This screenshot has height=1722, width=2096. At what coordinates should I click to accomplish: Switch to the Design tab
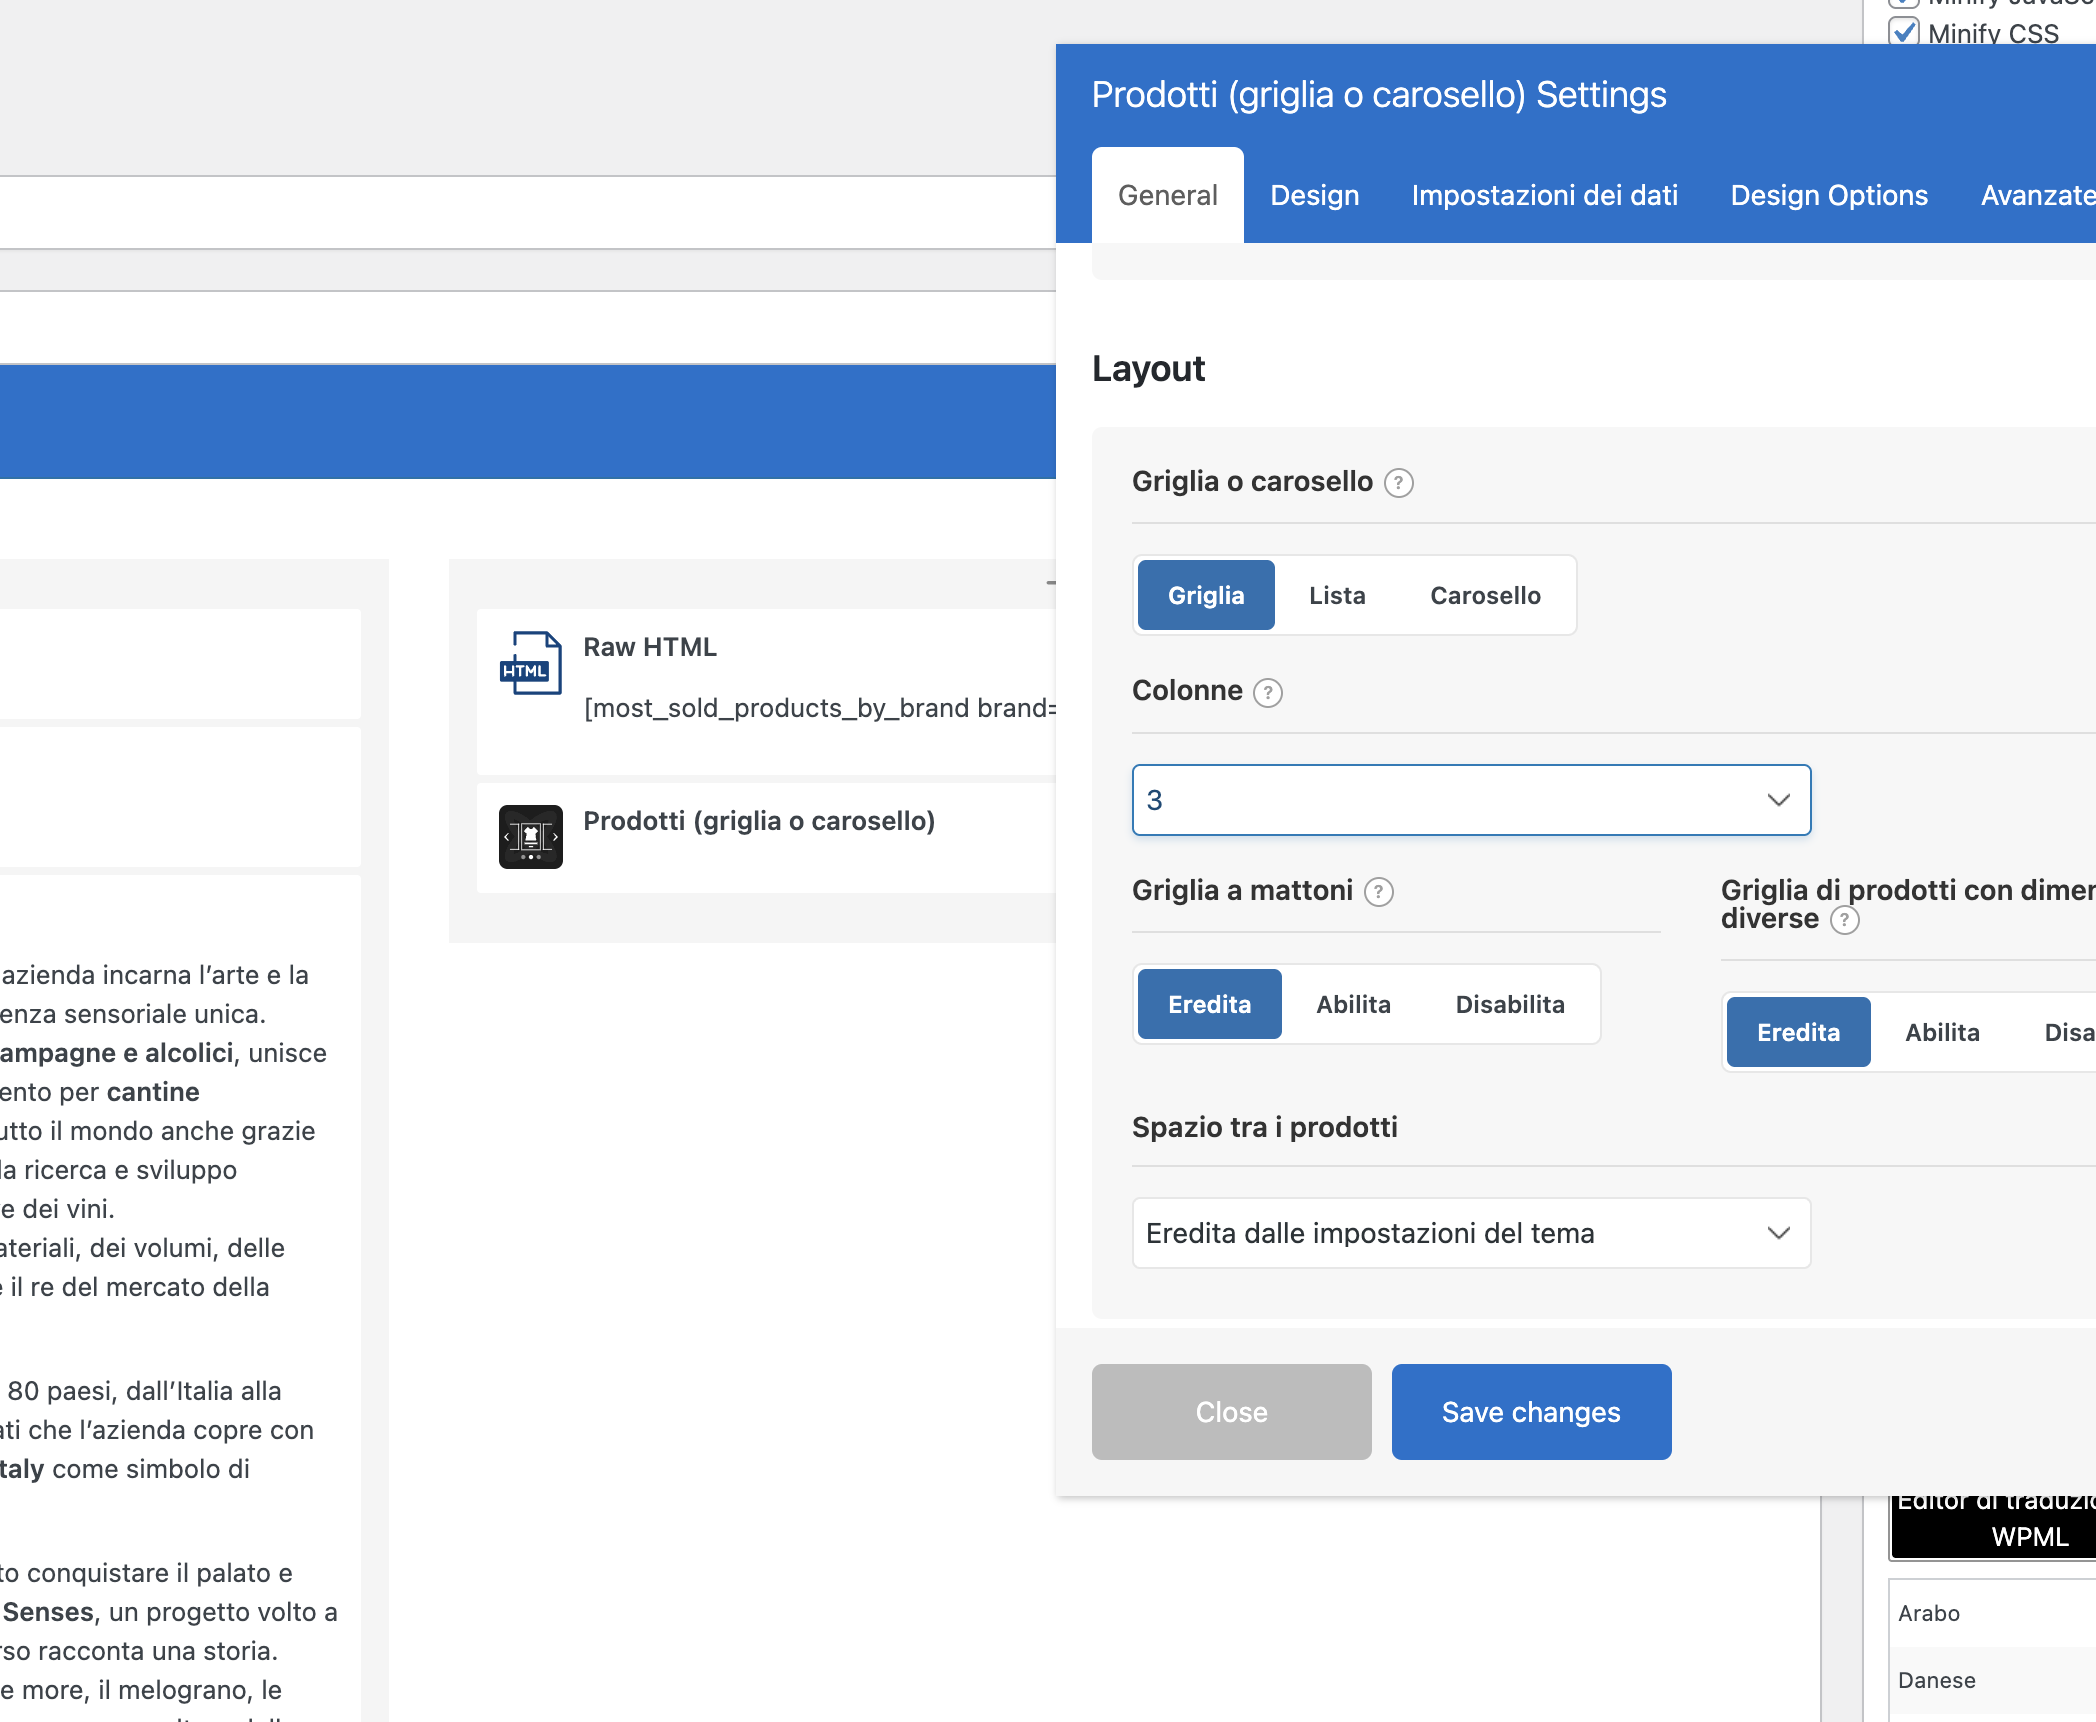click(x=1314, y=195)
